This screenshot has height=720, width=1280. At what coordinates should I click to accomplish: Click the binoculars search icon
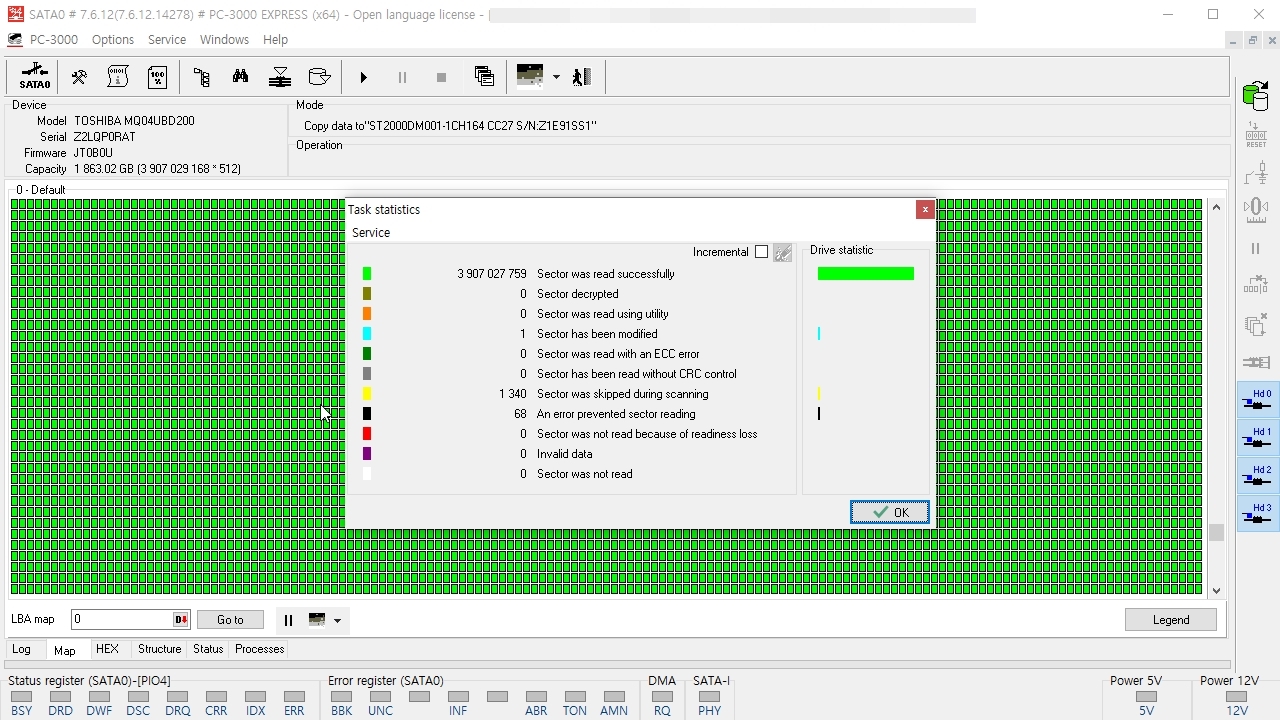(x=240, y=77)
